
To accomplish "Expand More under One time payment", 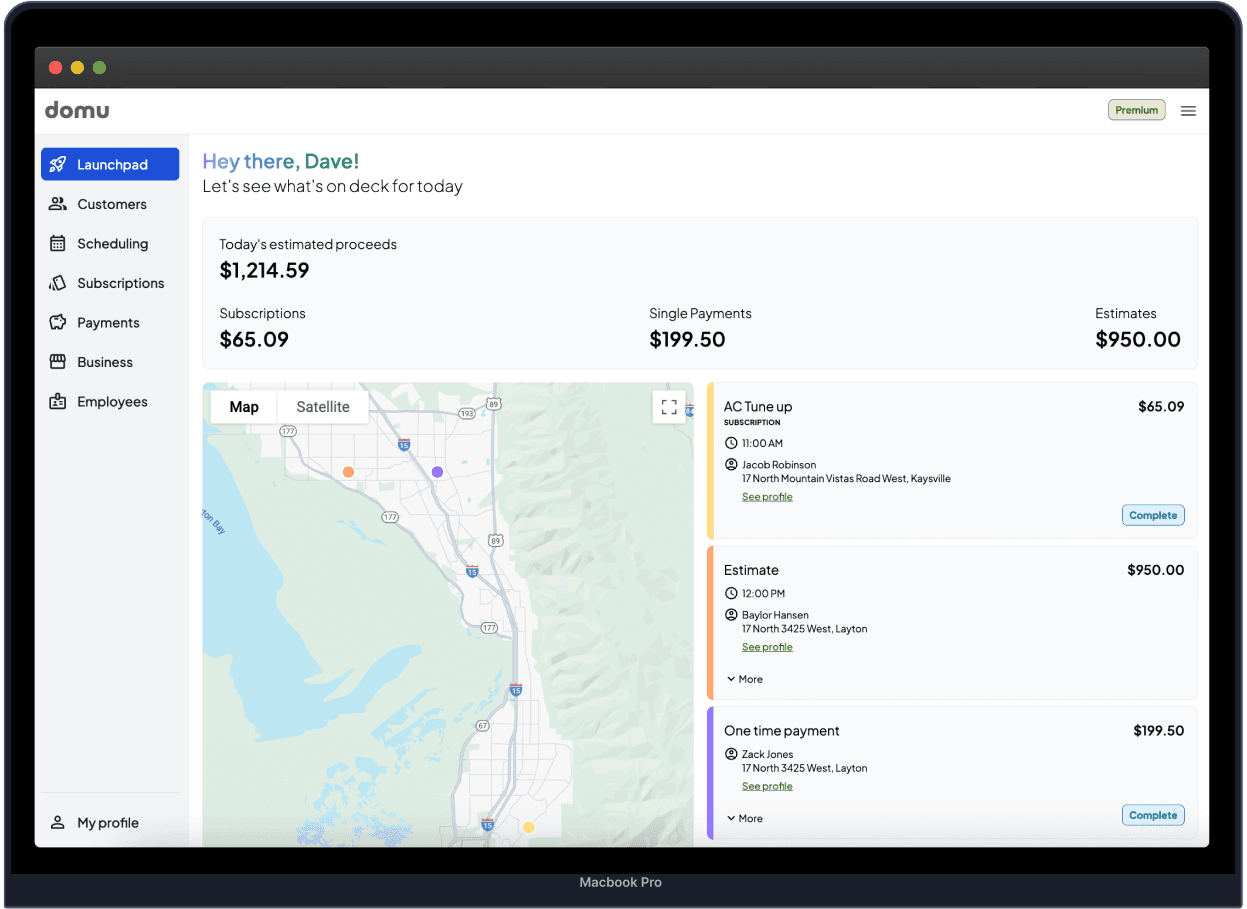I will (745, 818).
